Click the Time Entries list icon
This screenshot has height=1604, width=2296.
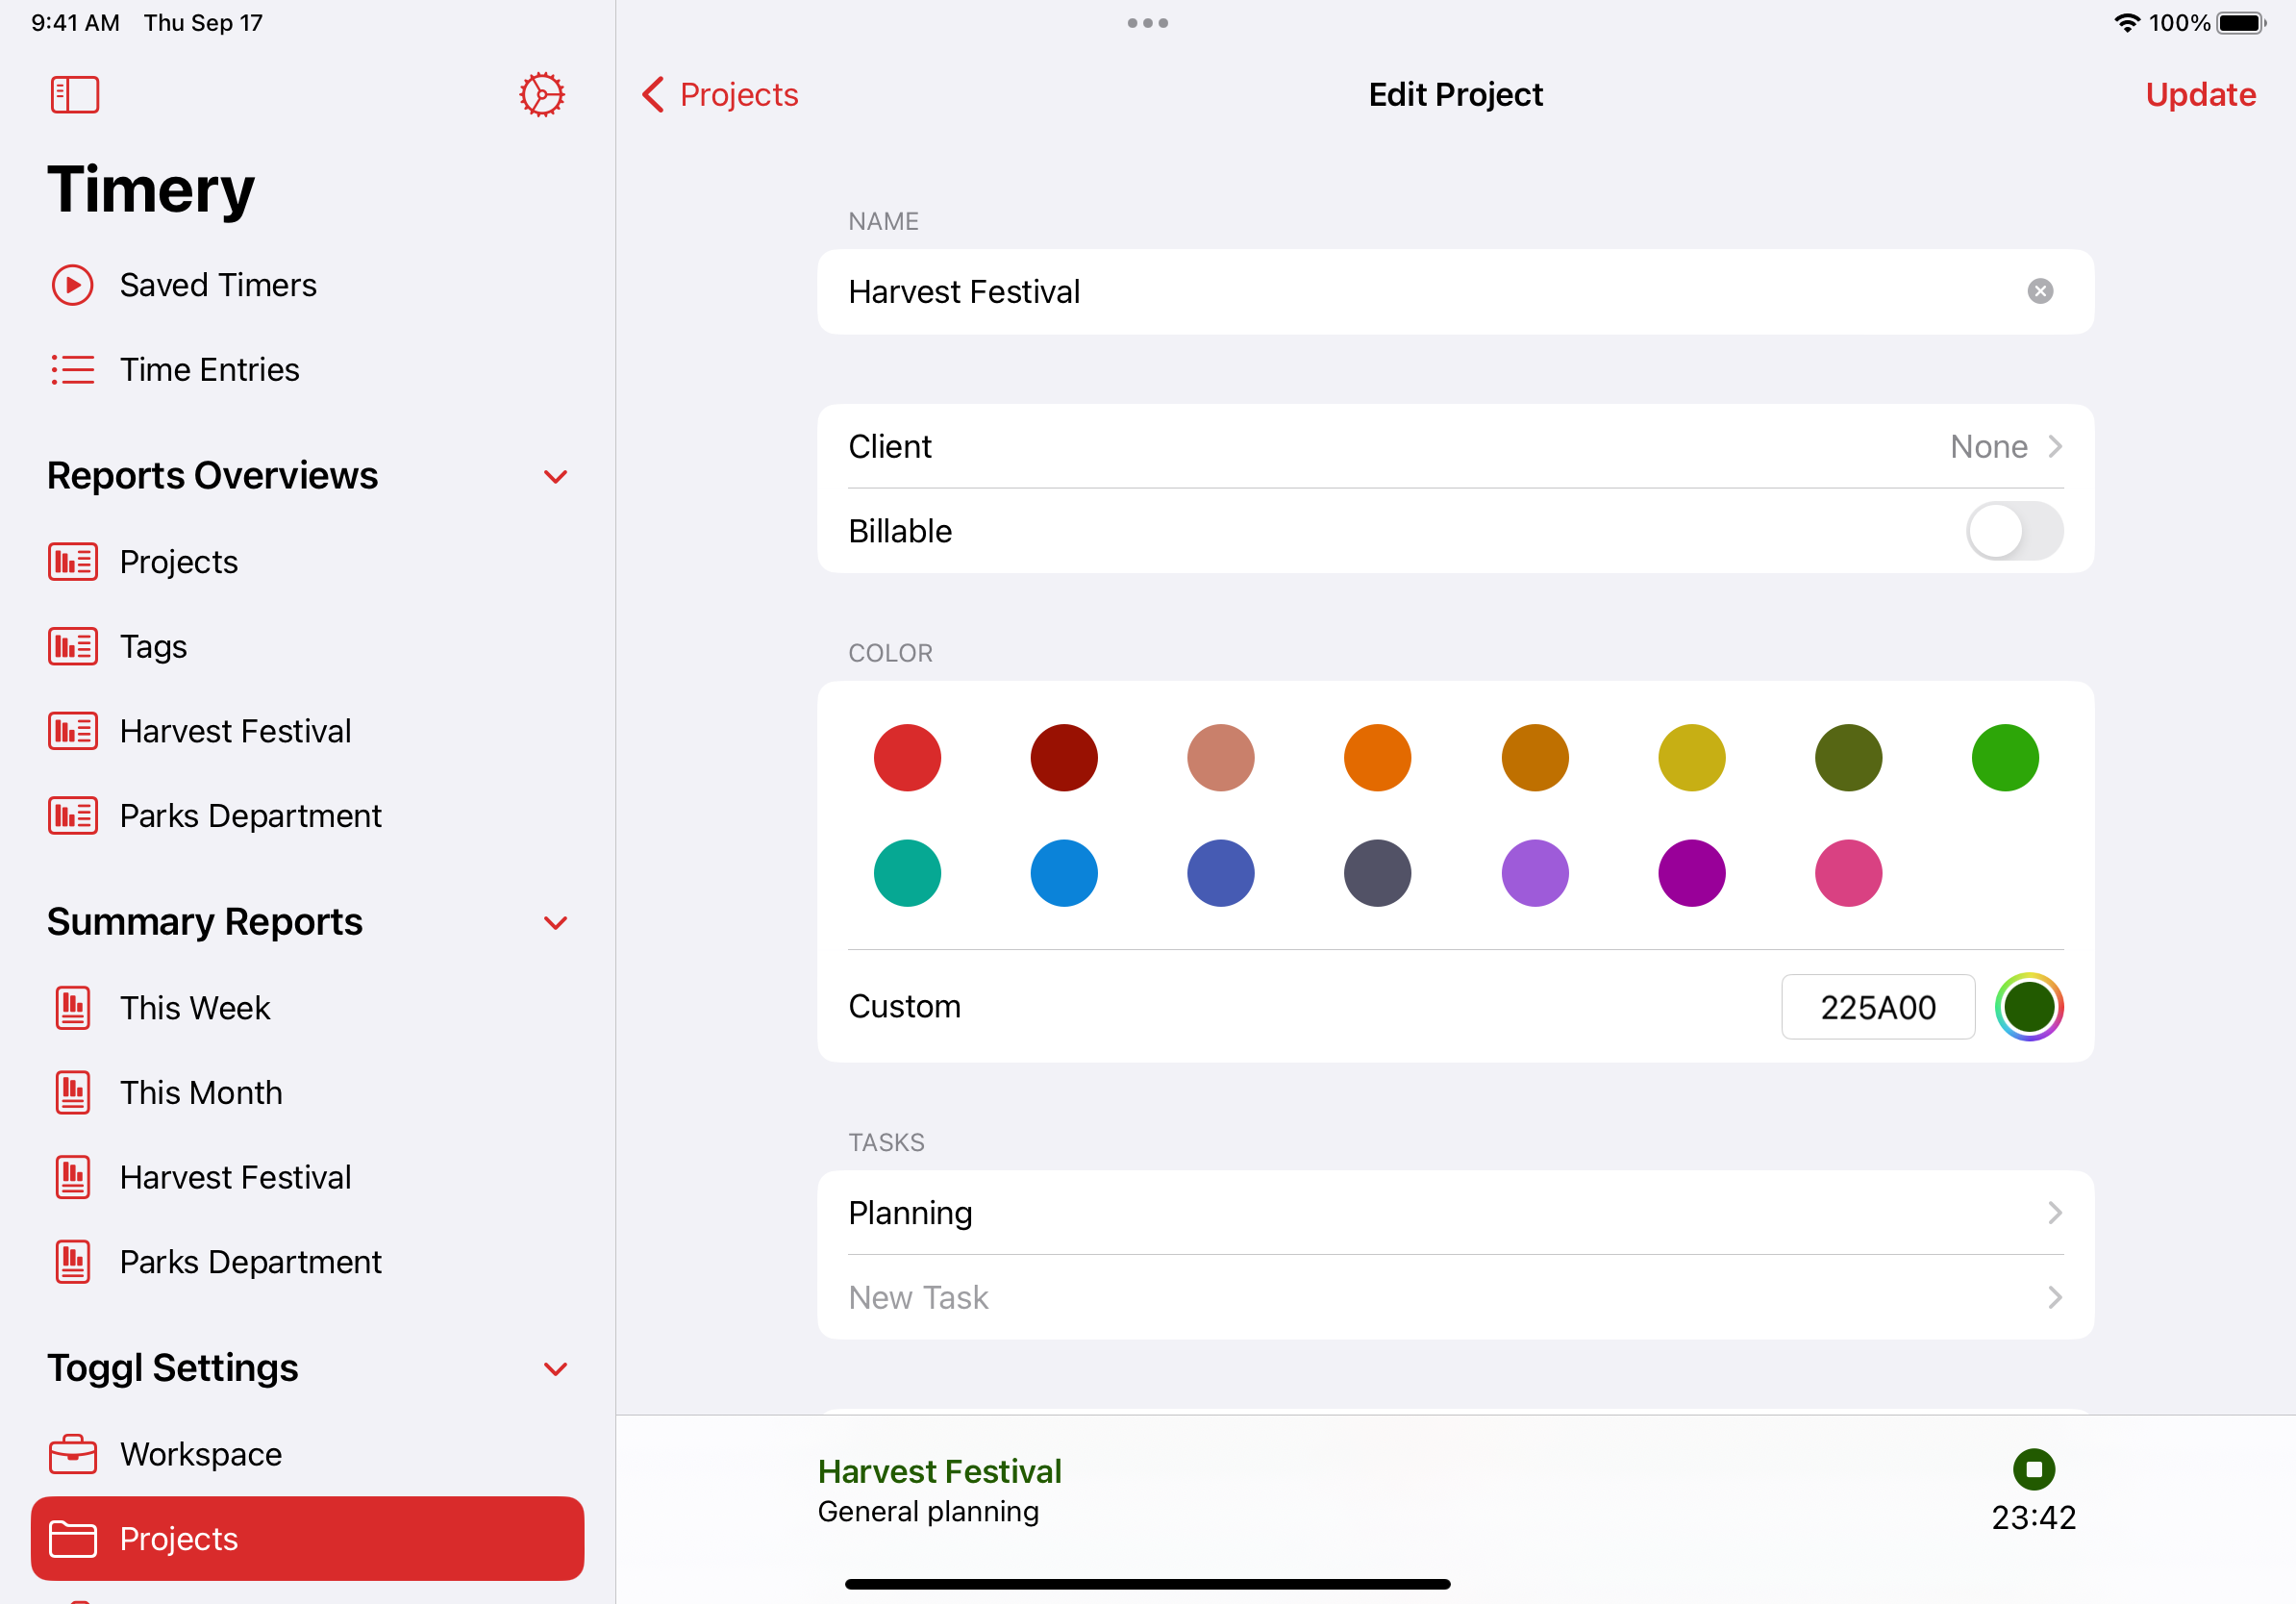coord(73,370)
